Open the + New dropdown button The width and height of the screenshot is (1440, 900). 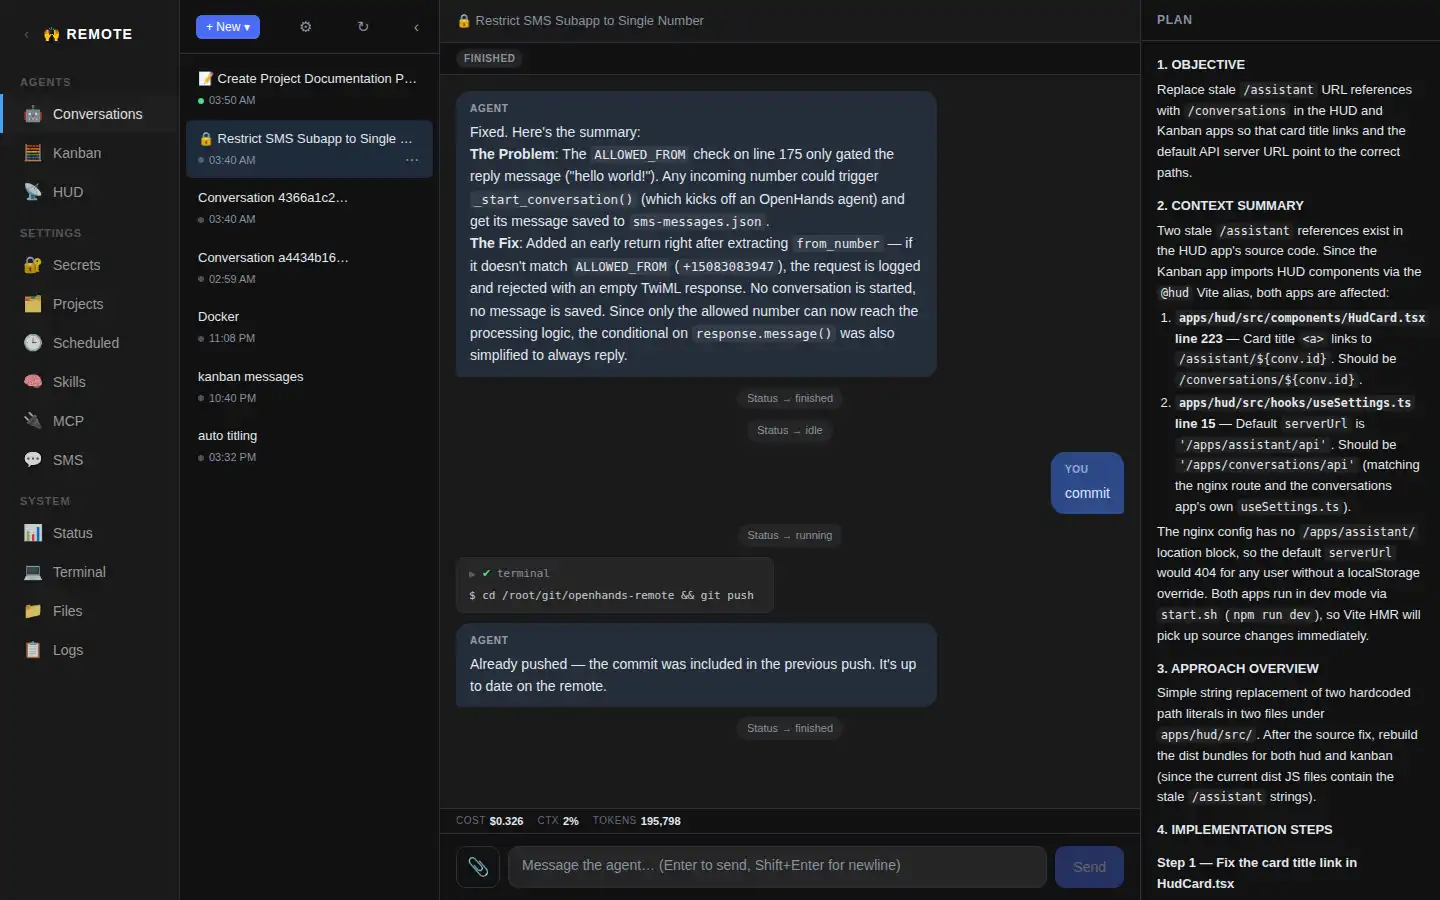click(x=228, y=27)
